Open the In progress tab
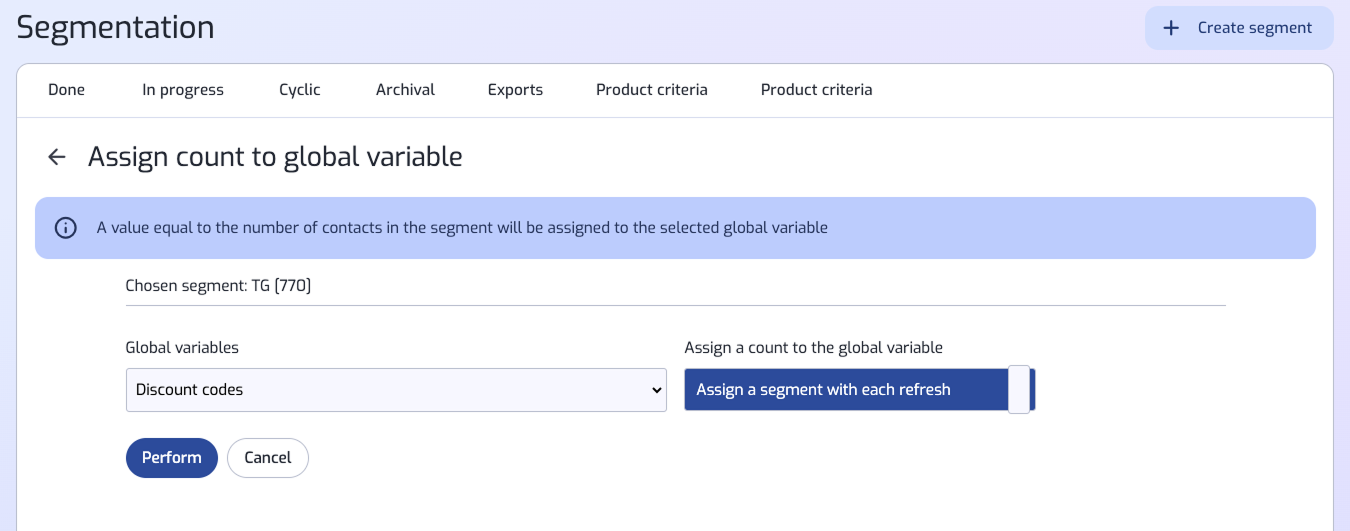 [x=183, y=90]
